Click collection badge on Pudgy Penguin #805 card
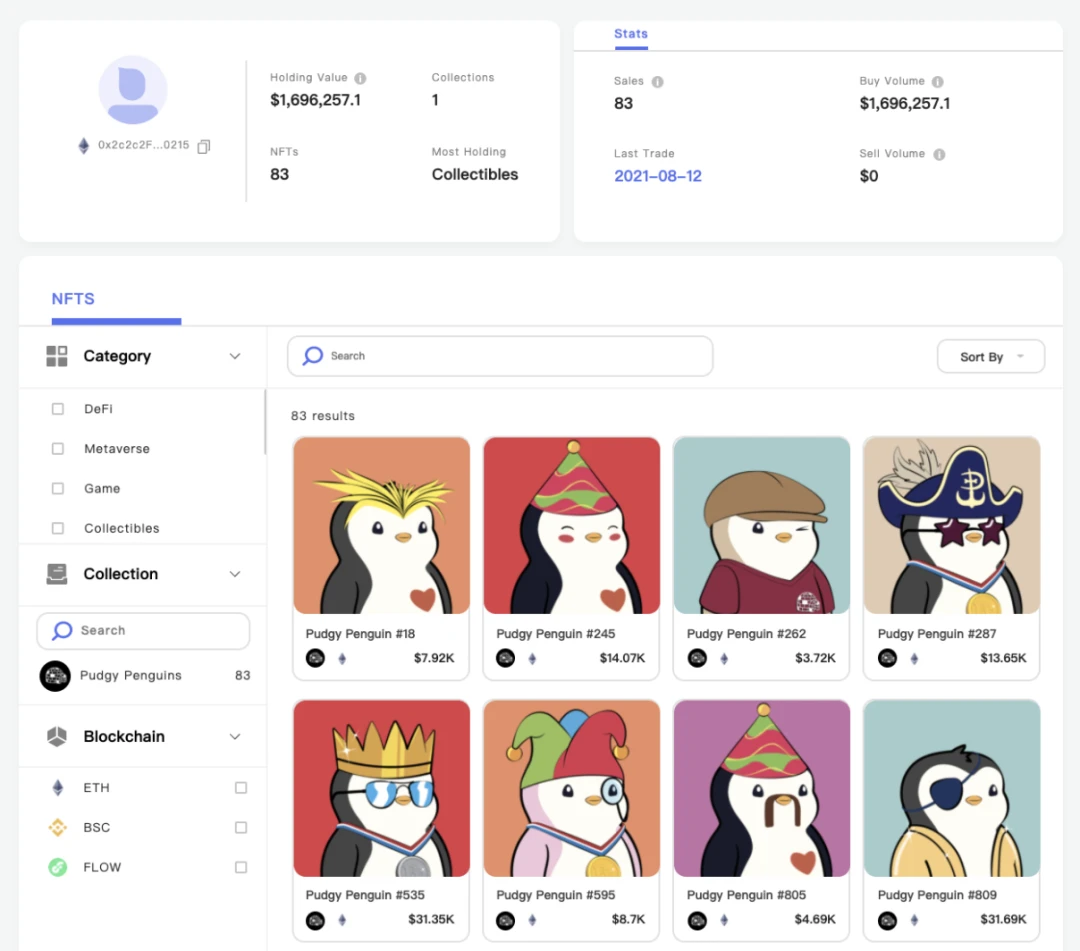The image size is (1080, 951). tap(697, 920)
